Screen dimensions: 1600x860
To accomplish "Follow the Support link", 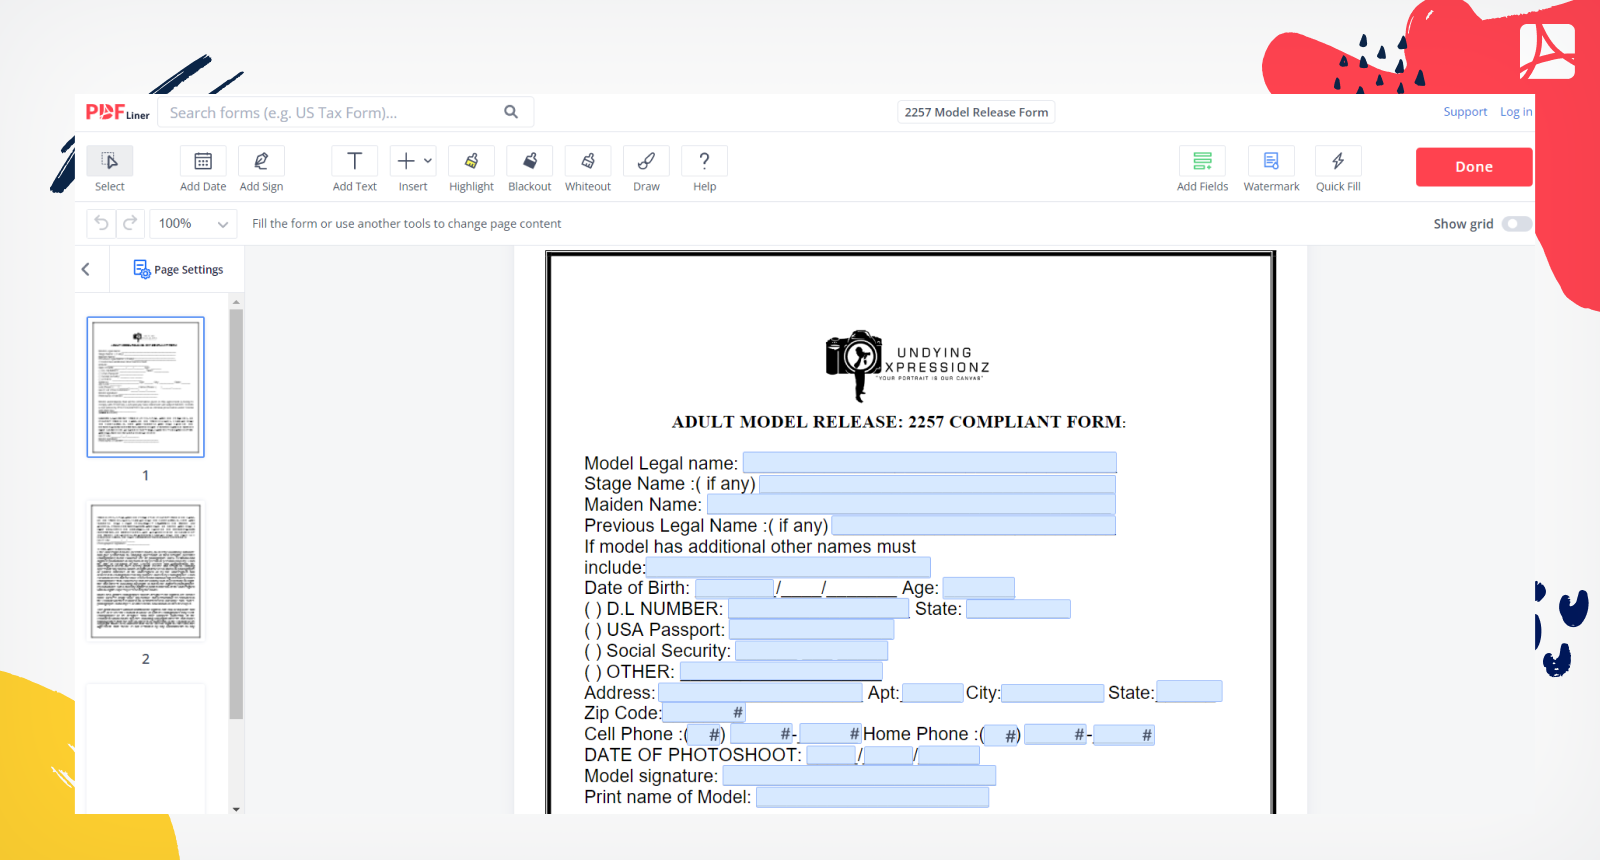I will (x=1464, y=112).
